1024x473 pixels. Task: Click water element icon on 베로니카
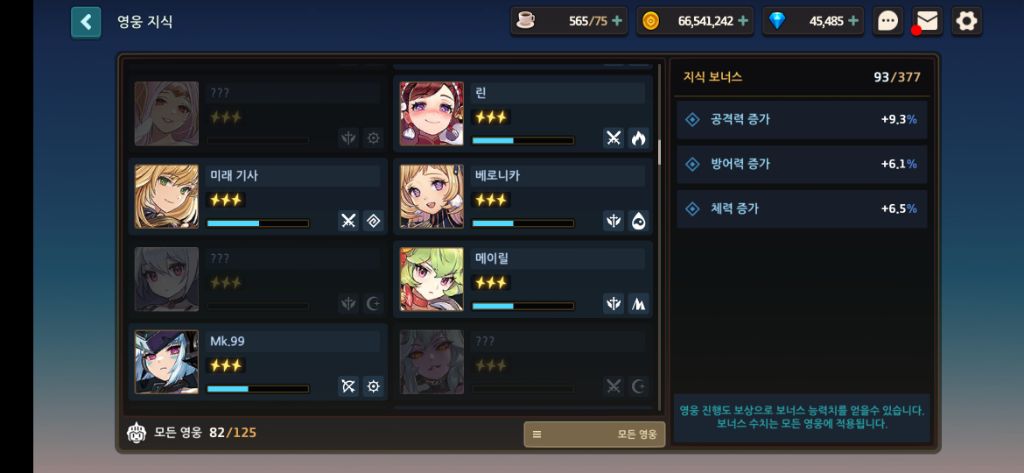click(x=638, y=221)
